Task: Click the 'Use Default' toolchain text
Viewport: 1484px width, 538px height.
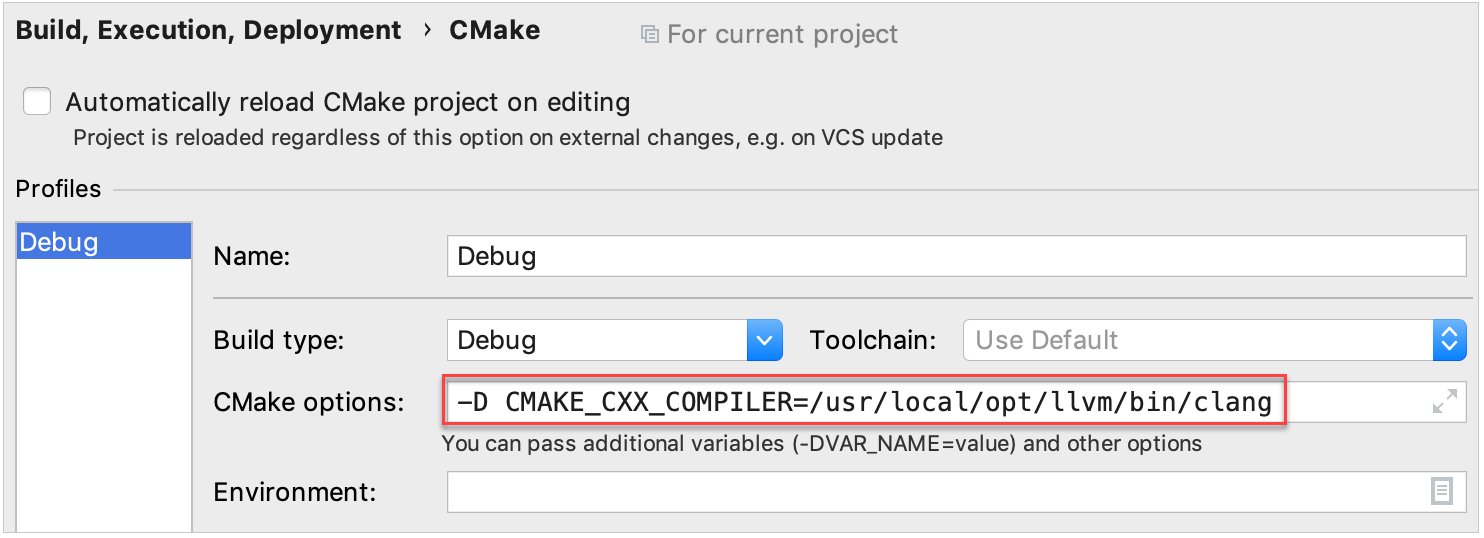Action: [x=1046, y=340]
